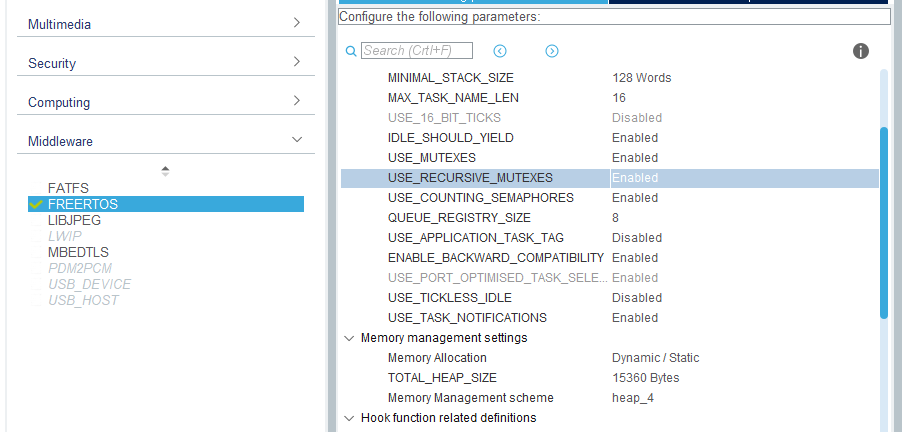The height and width of the screenshot is (432, 913).
Task: Select the QUEUE_REGISTRY_SIZE parameter
Action: coord(459,218)
